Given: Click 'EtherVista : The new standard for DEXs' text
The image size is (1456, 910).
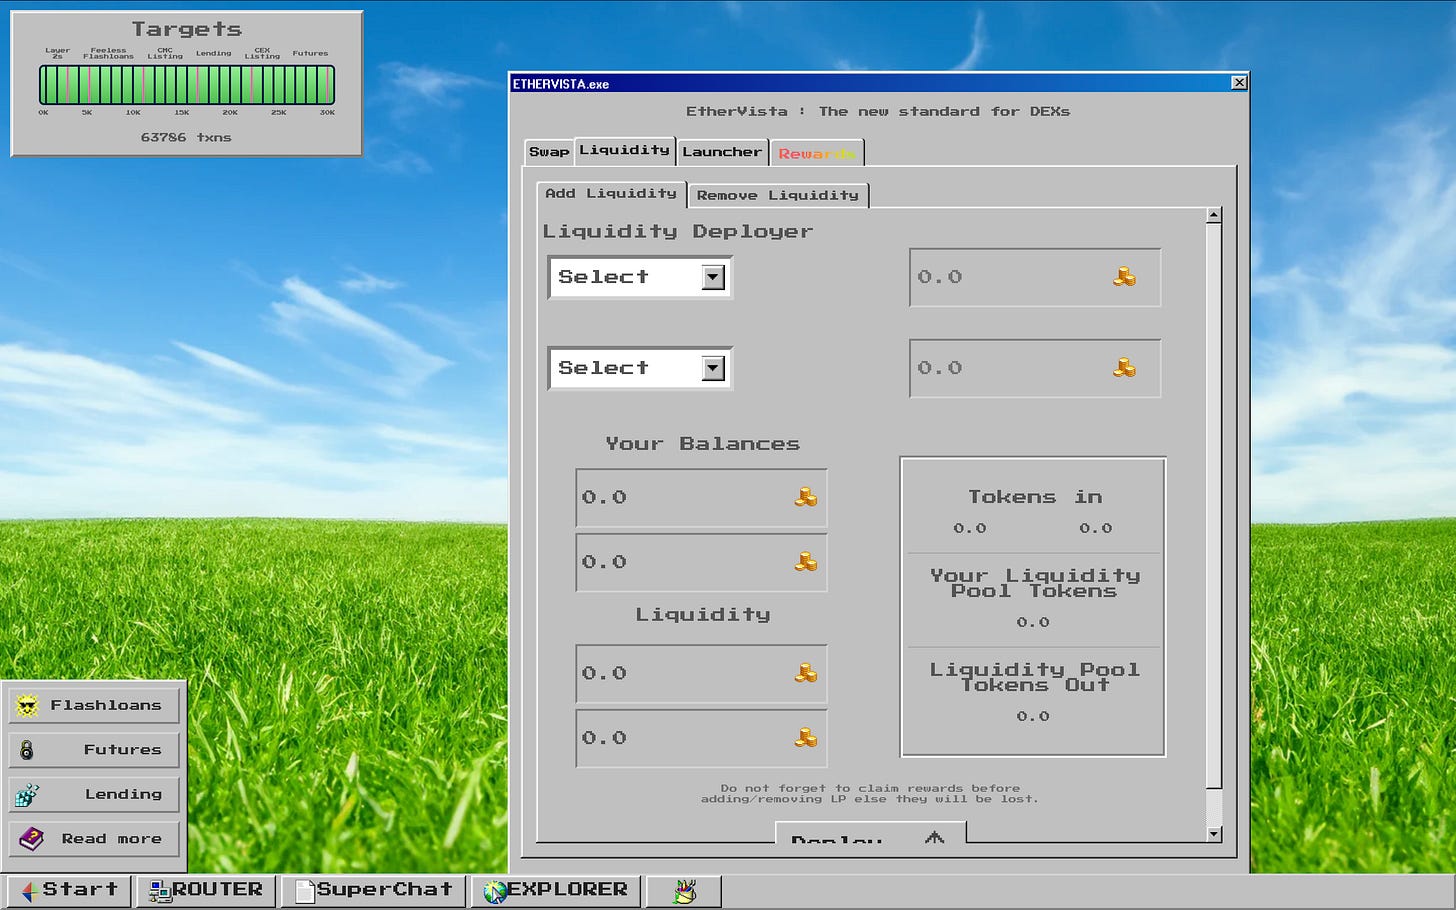Looking at the screenshot, I should tap(878, 111).
